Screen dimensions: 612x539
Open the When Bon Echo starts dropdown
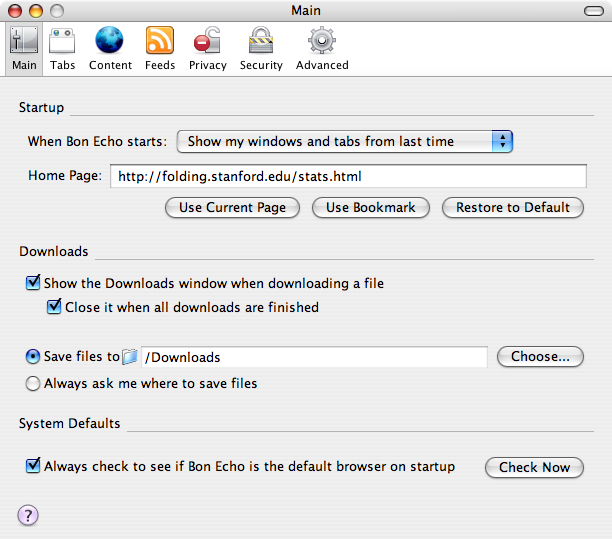coord(345,141)
